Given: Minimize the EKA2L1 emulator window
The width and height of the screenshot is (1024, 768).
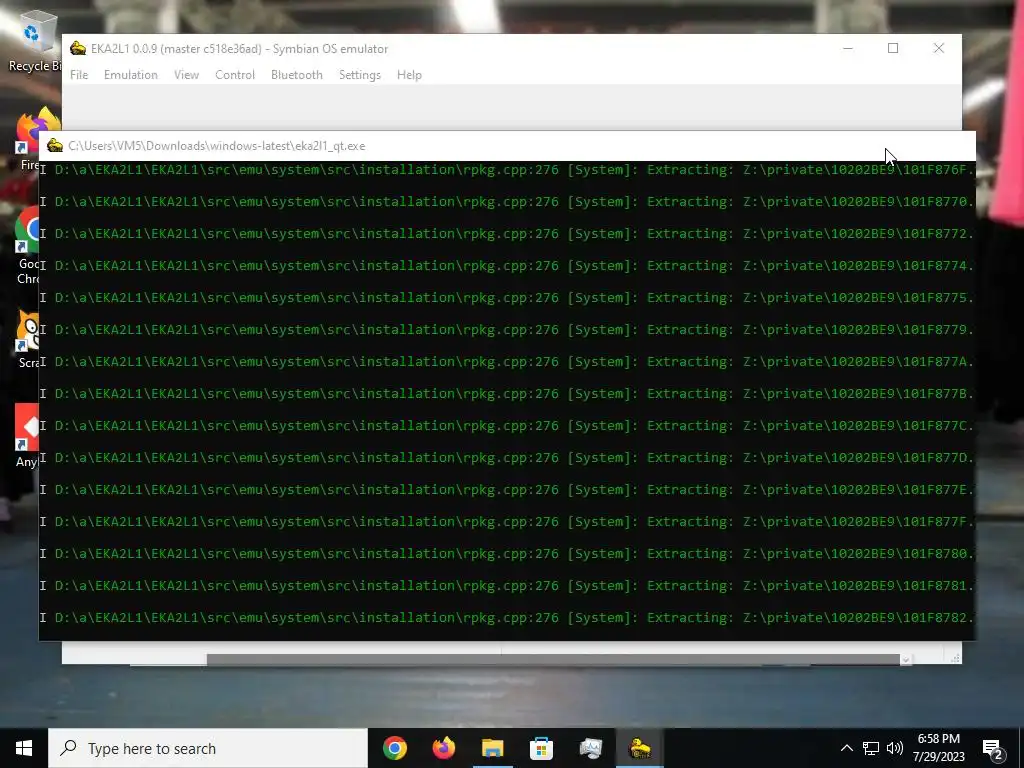Looking at the screenshot, I should click(x=848, y=48).
